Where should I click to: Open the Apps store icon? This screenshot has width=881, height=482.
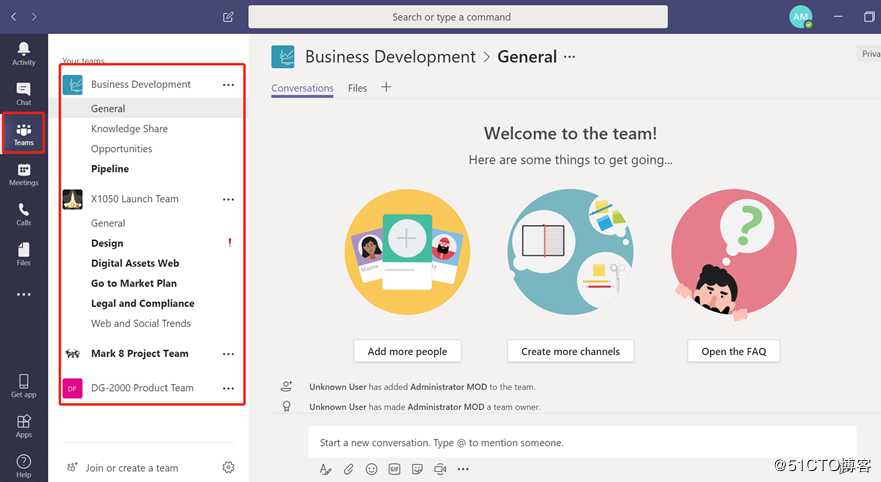(x=24, y=426)
